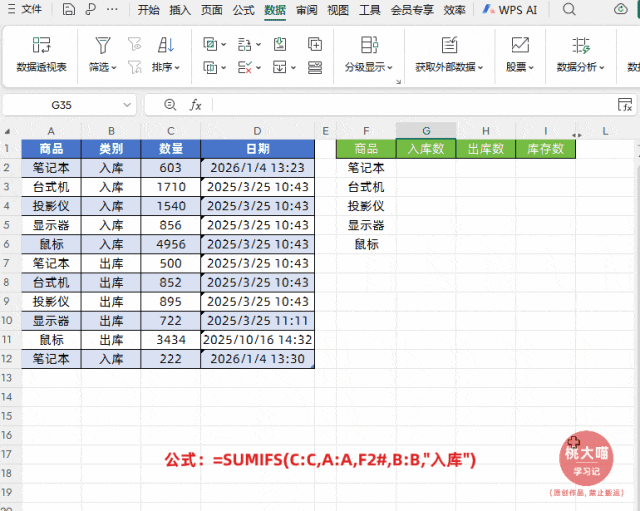Click the 桃大喵 学习记 floating badge
The width and height of the screenshot is (640, 511).
[586, 459]
